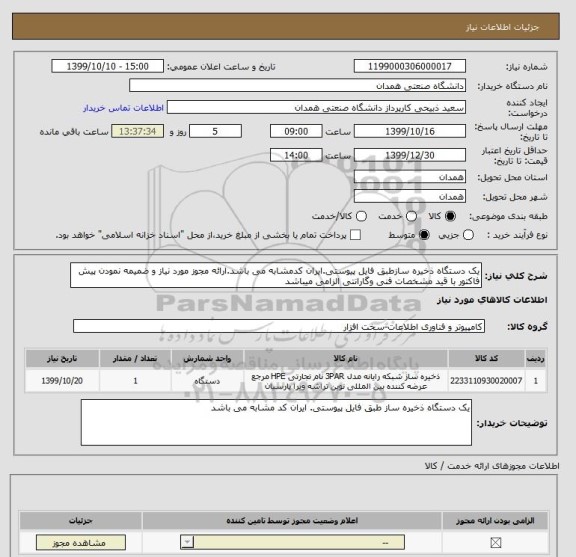Screen dimensions: 576x557
Task: Click the remaining time countdown 13:37:34
Action: [x=137, y=131]
